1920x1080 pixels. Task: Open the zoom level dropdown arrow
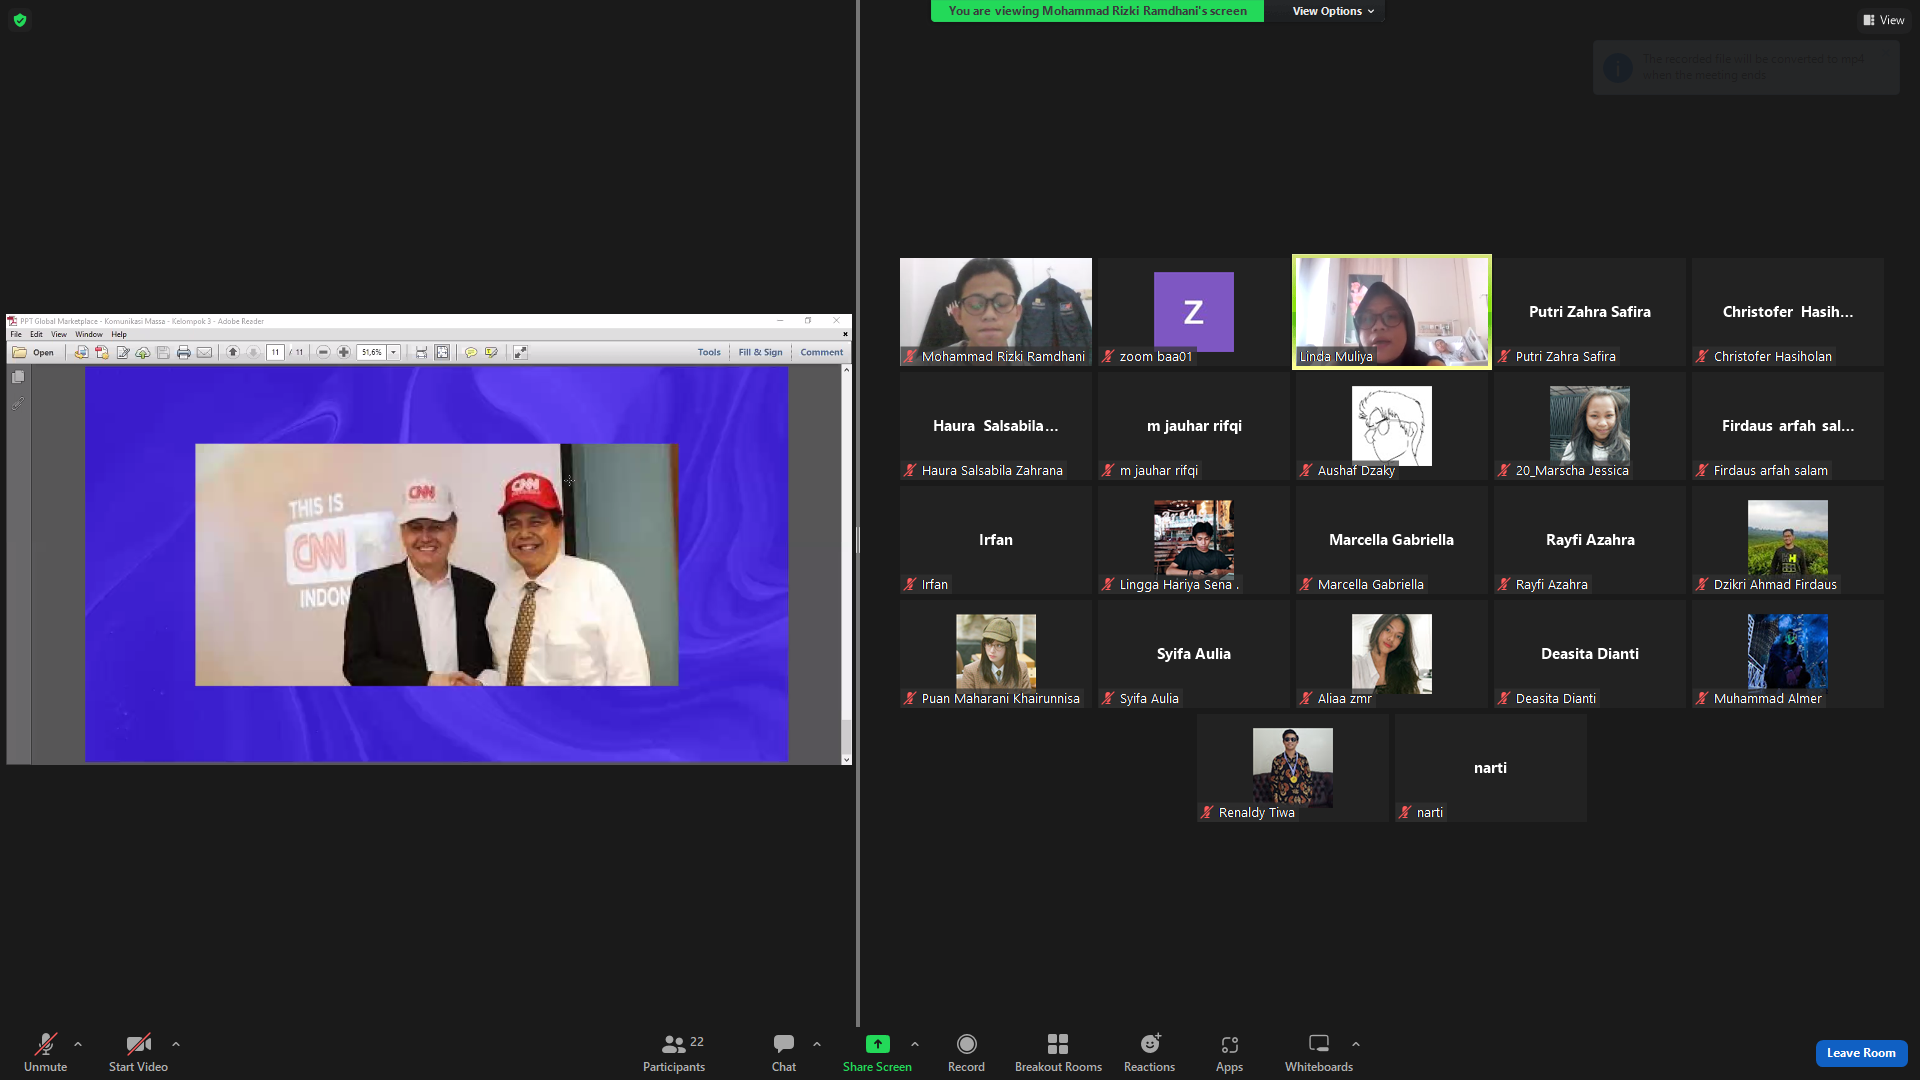(394, 352)
